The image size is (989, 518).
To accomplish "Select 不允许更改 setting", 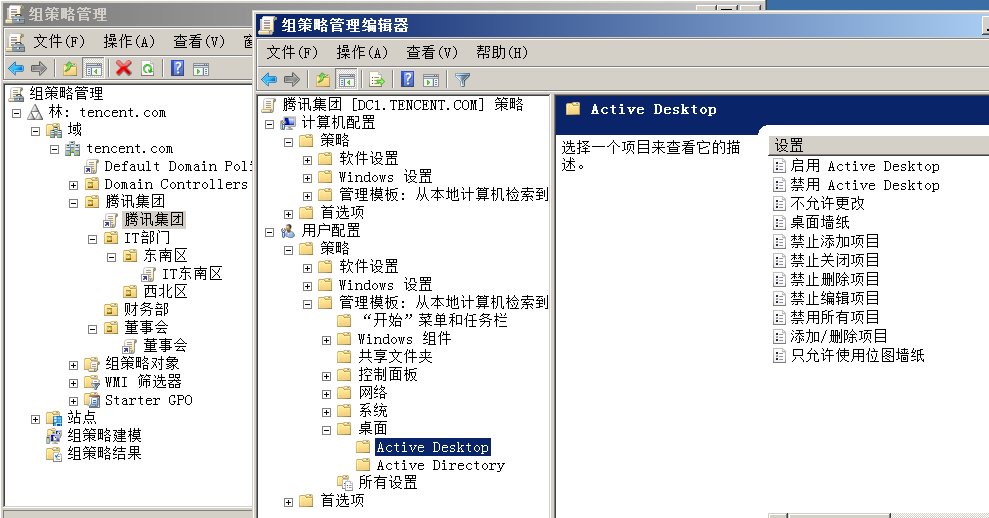I will click(x=827, y=204).
